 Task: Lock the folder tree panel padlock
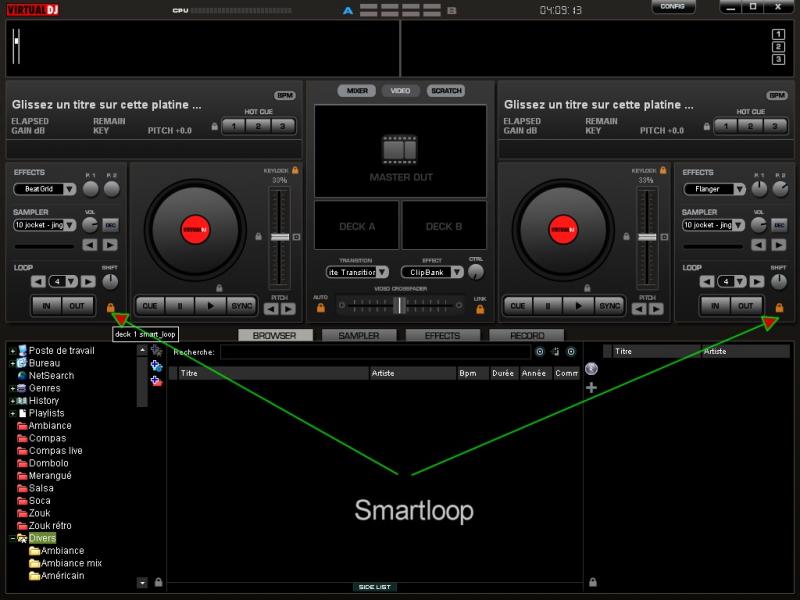(159, 582)
